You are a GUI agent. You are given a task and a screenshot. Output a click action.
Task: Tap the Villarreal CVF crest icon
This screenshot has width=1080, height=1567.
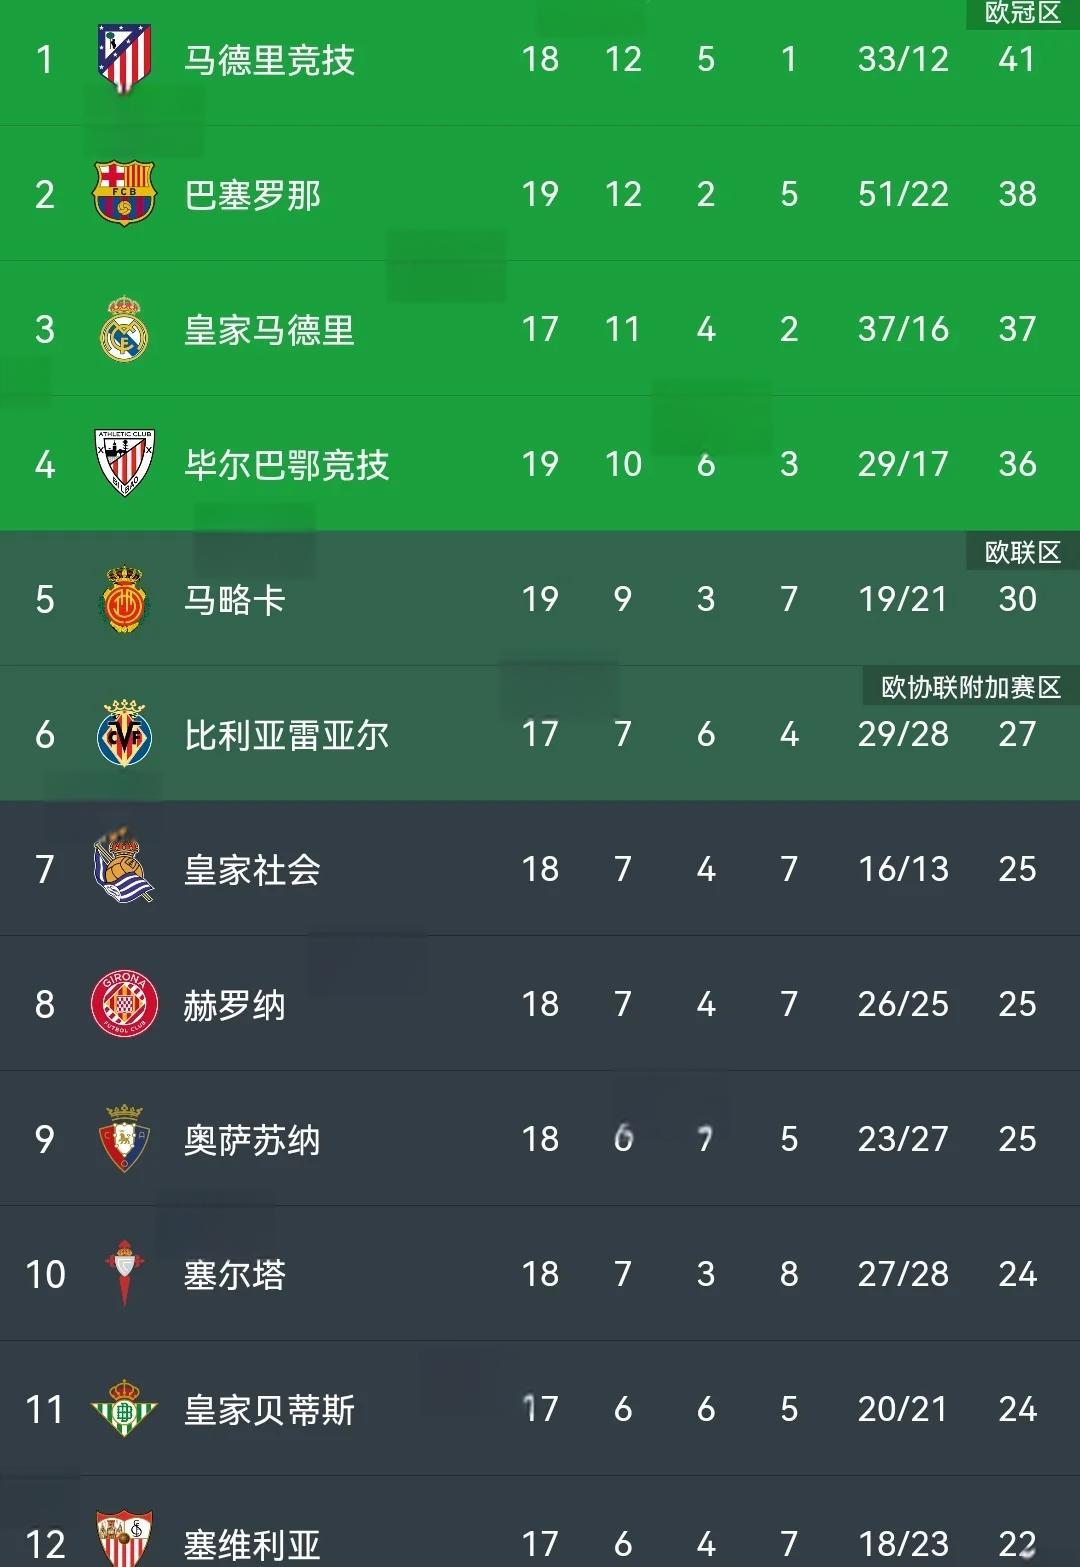[x=124, y=734]
